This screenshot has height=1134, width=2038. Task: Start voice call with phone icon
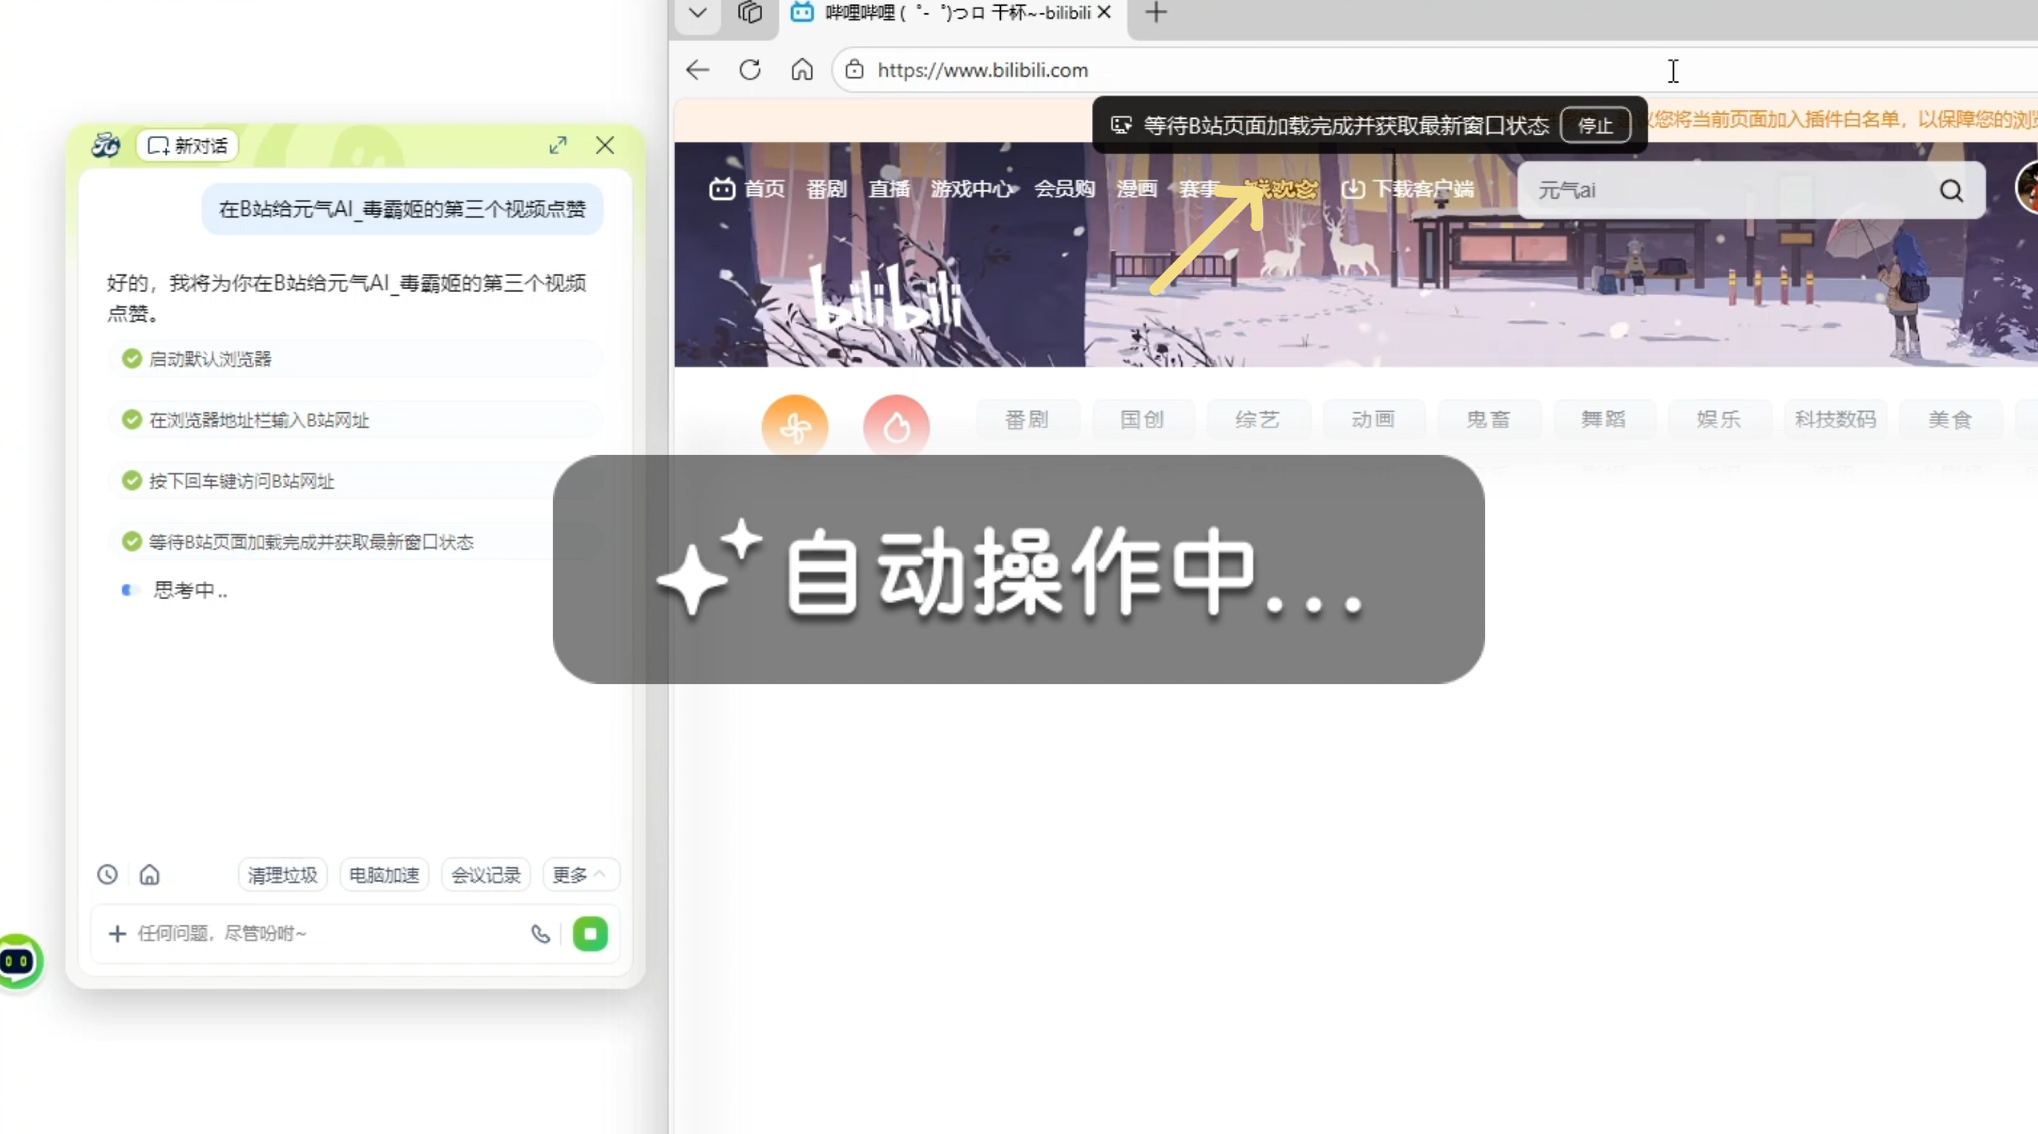[540, 934]
